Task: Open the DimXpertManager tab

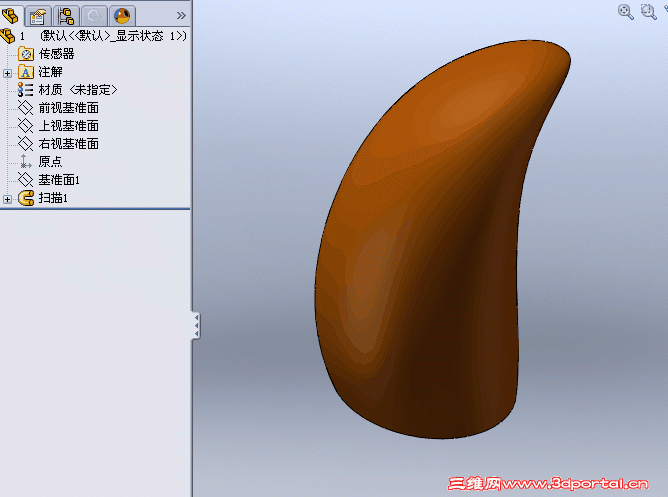Action: (94, 16)
